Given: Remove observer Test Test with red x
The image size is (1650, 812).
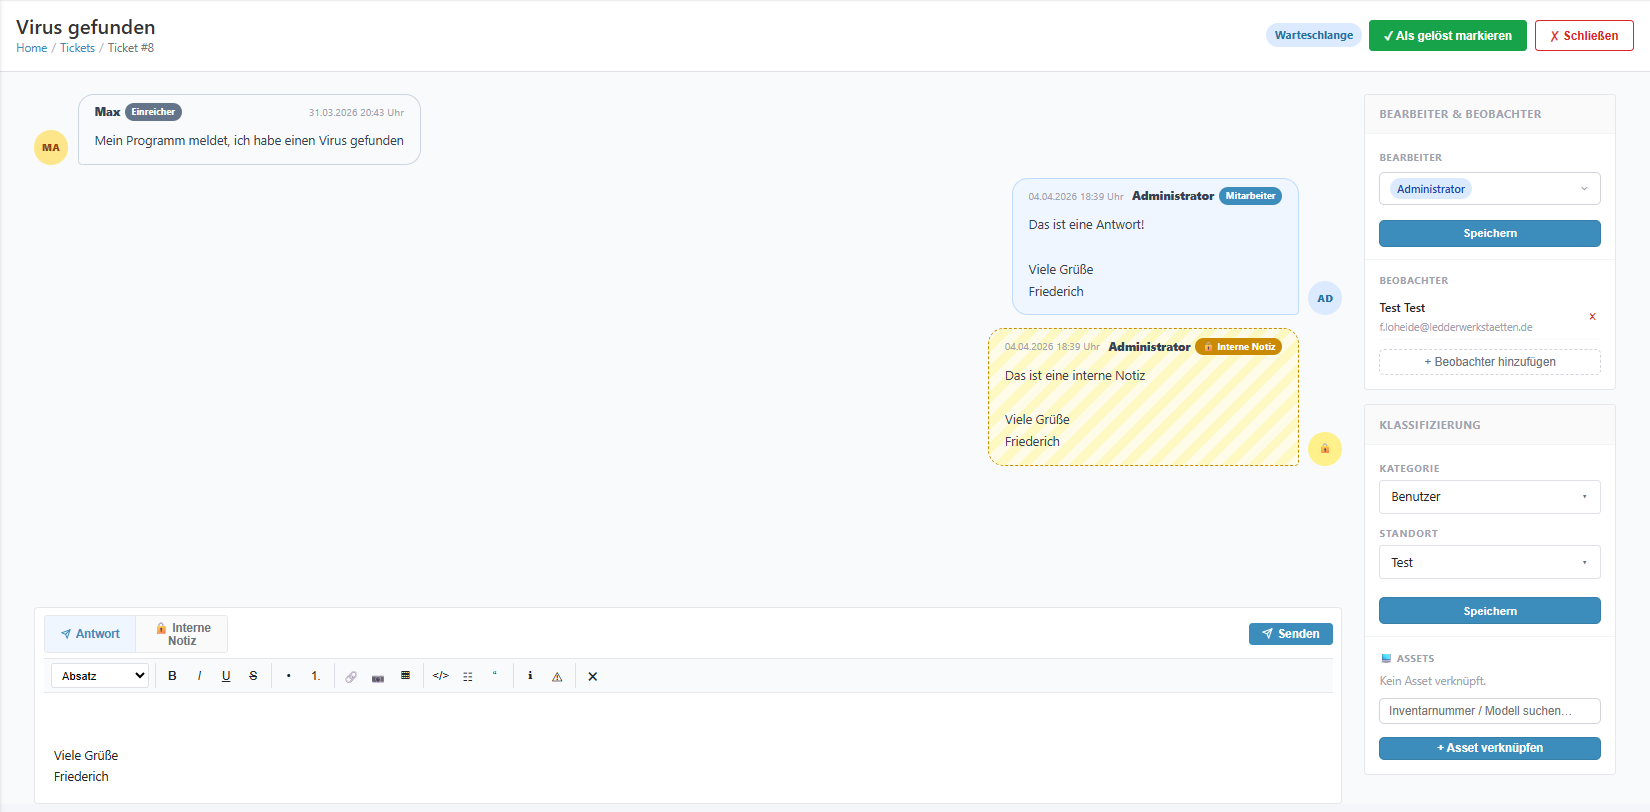Looking at the screenshot, I should [1592, 317].
